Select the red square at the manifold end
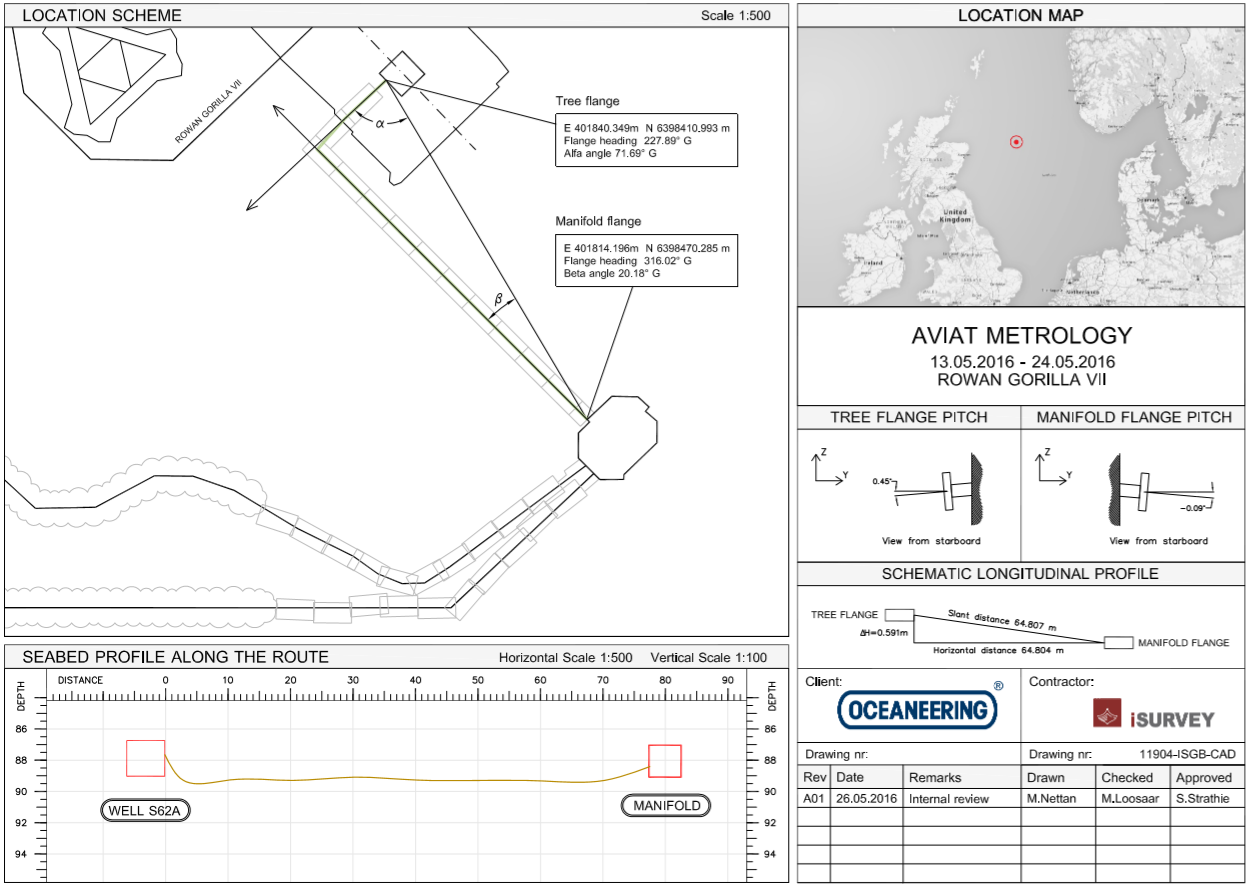 [665, 761]
